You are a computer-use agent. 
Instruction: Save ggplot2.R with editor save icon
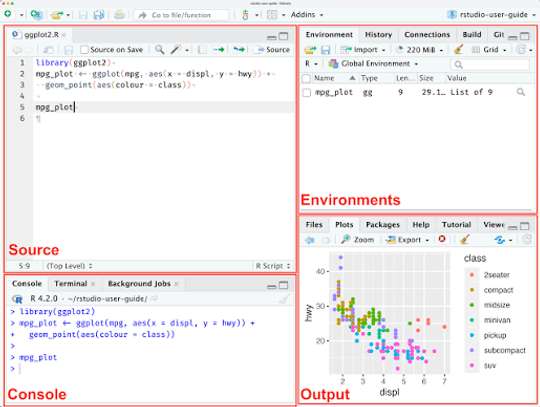[x=69, y=50]
